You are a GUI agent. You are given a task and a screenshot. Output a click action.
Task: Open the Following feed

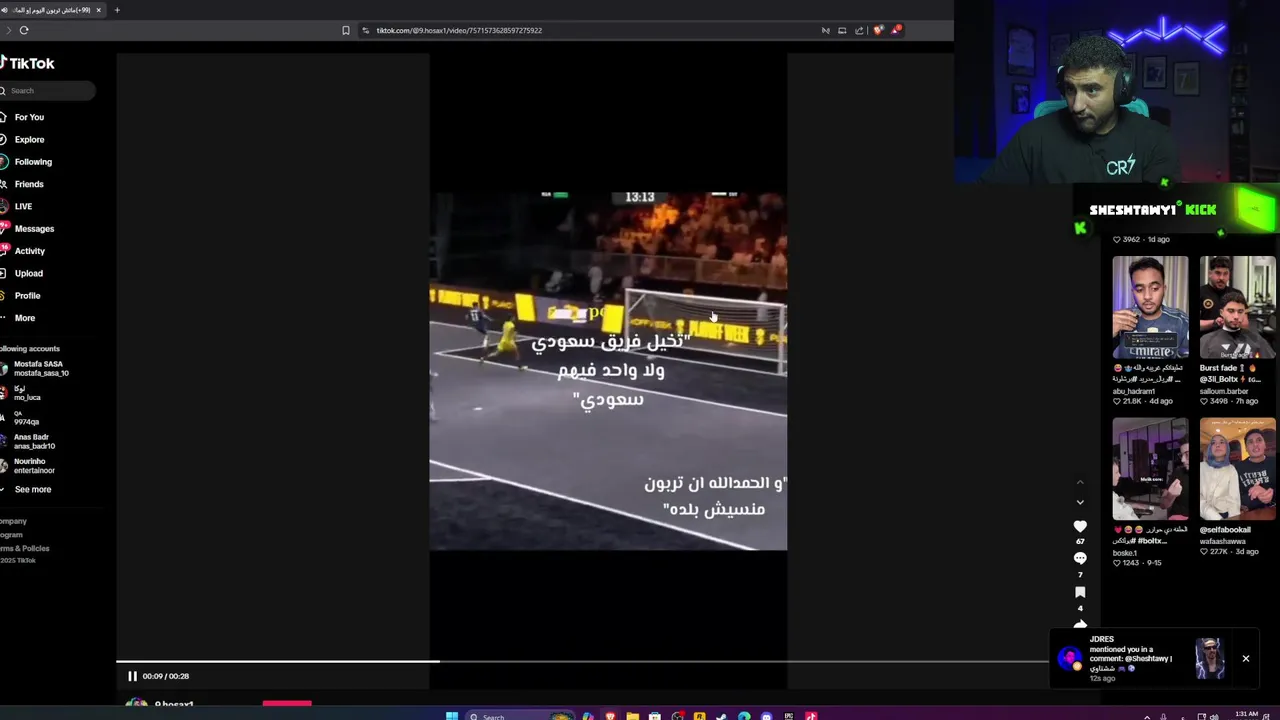click(28, 162)
